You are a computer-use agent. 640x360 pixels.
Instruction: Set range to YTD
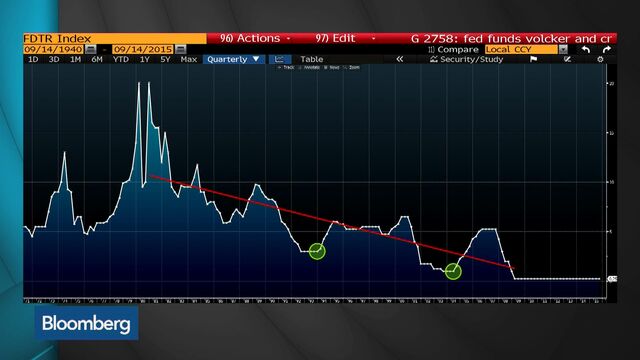click(x=121, y=59)
